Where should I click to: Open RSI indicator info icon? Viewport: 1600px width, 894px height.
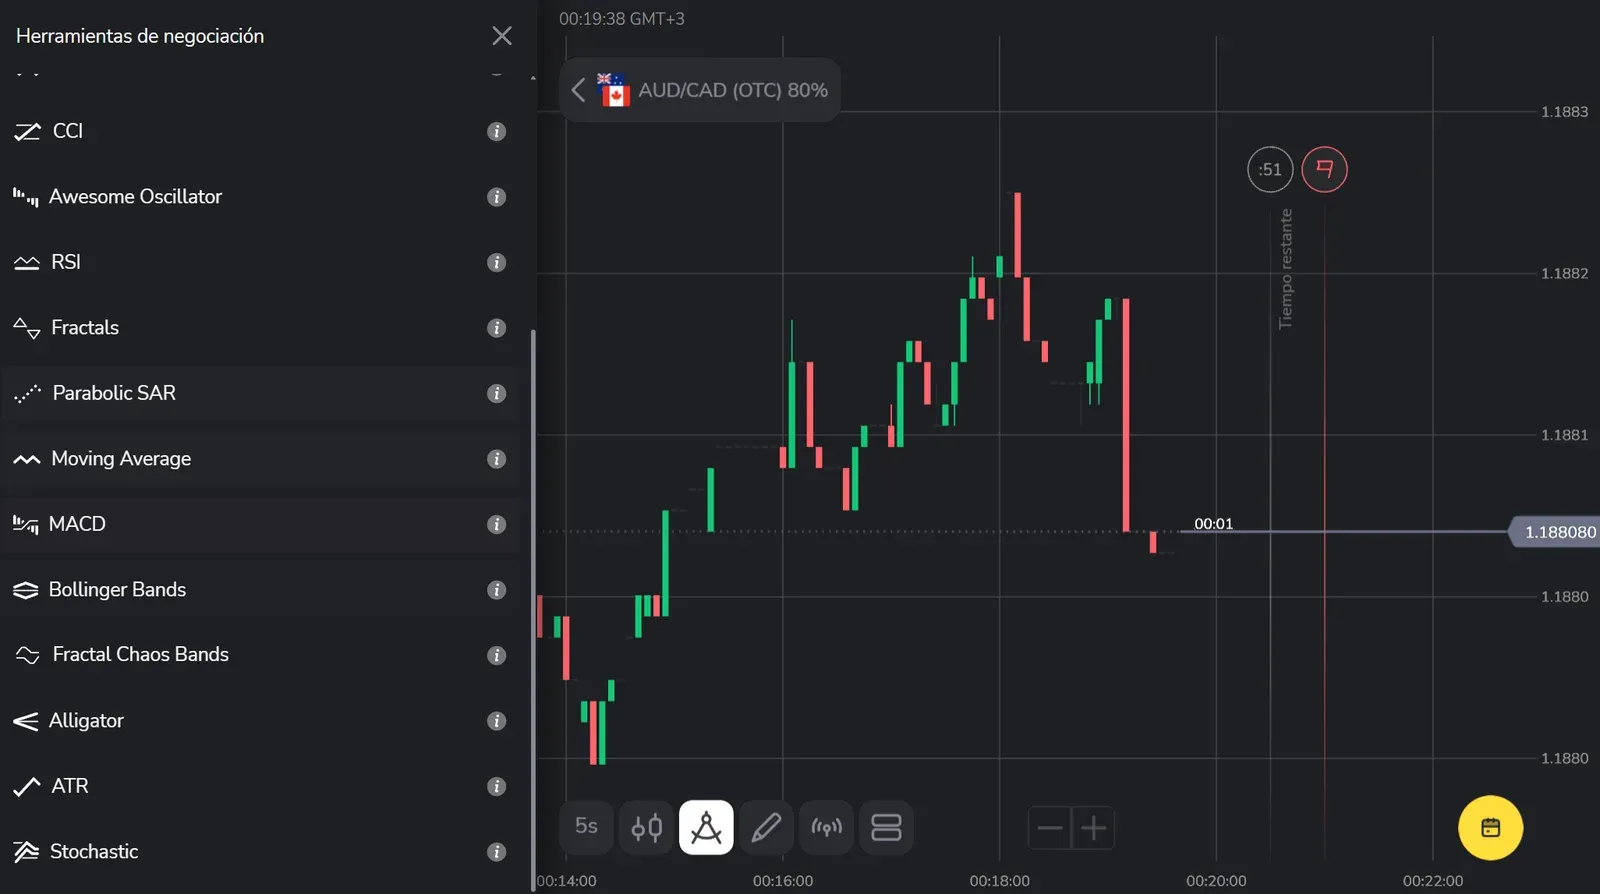pos(496,262)
